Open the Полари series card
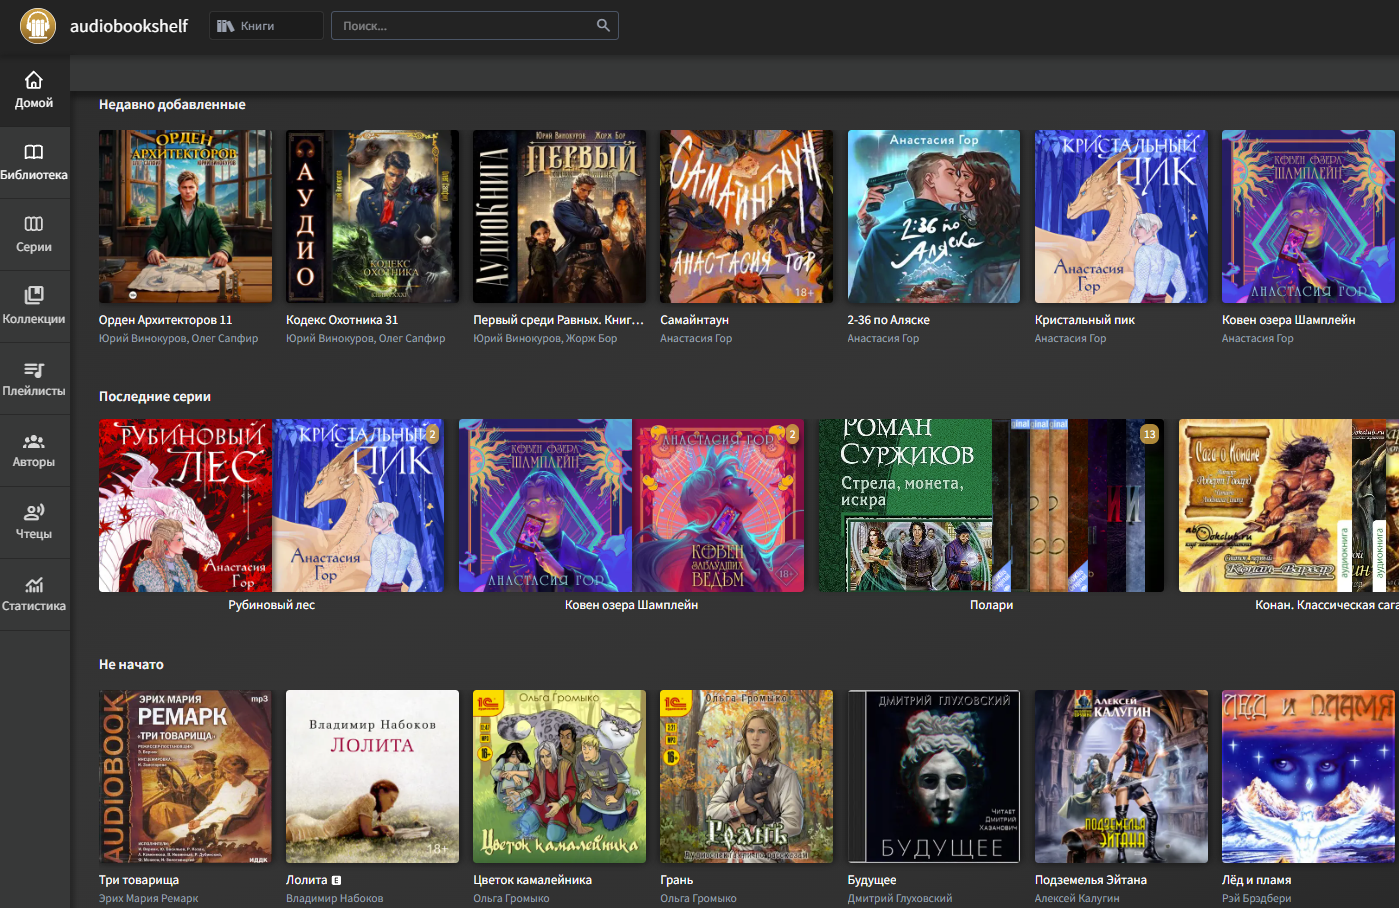 click(x=991, y=506)
